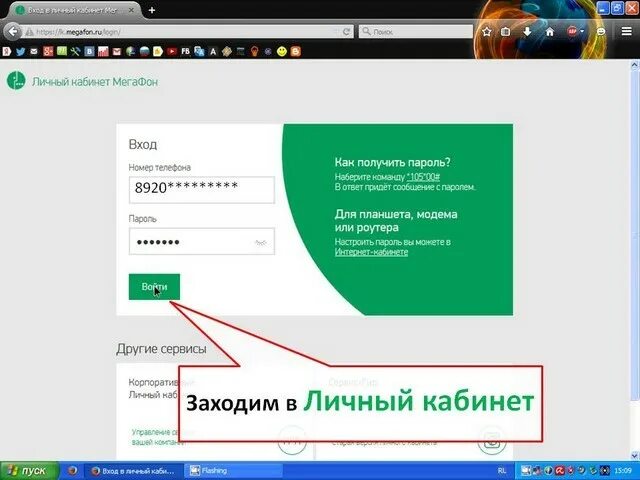This screenshot has height=480, width=640.
Task: Open the Firefox hamburger menu
Action: click(627, 31)
